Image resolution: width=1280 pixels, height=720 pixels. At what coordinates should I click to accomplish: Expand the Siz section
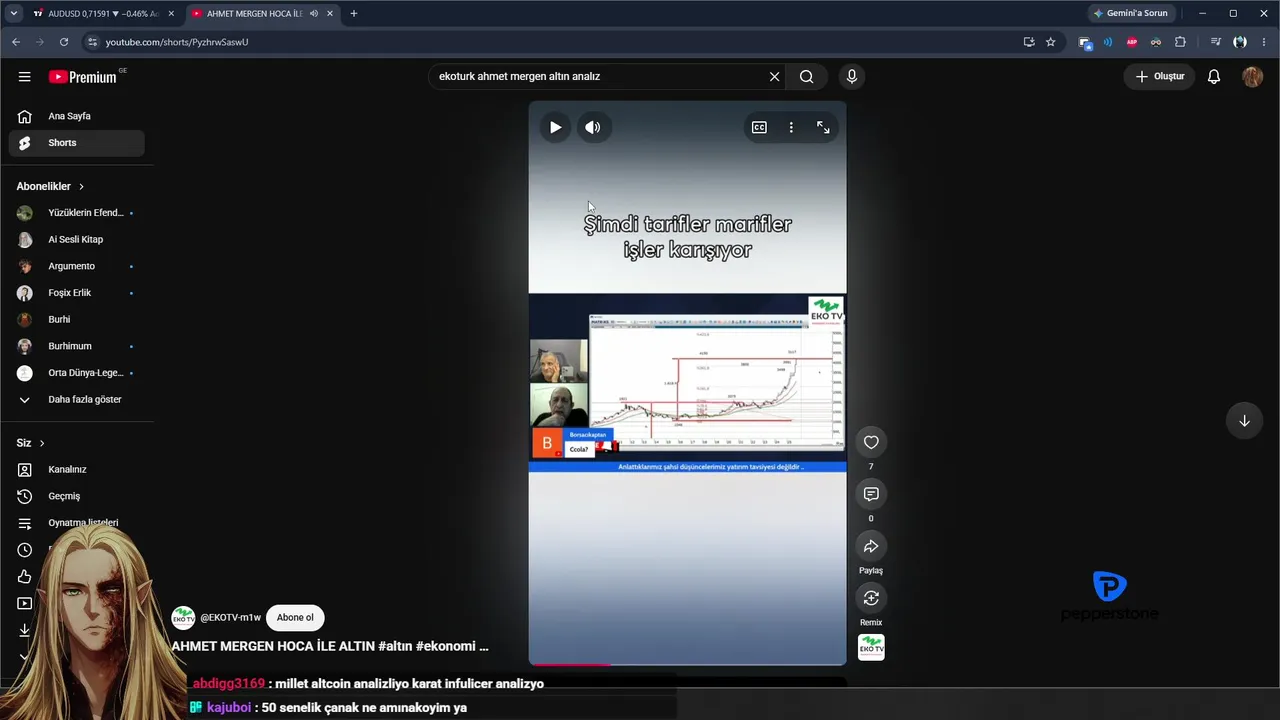(x=30, y=443)
